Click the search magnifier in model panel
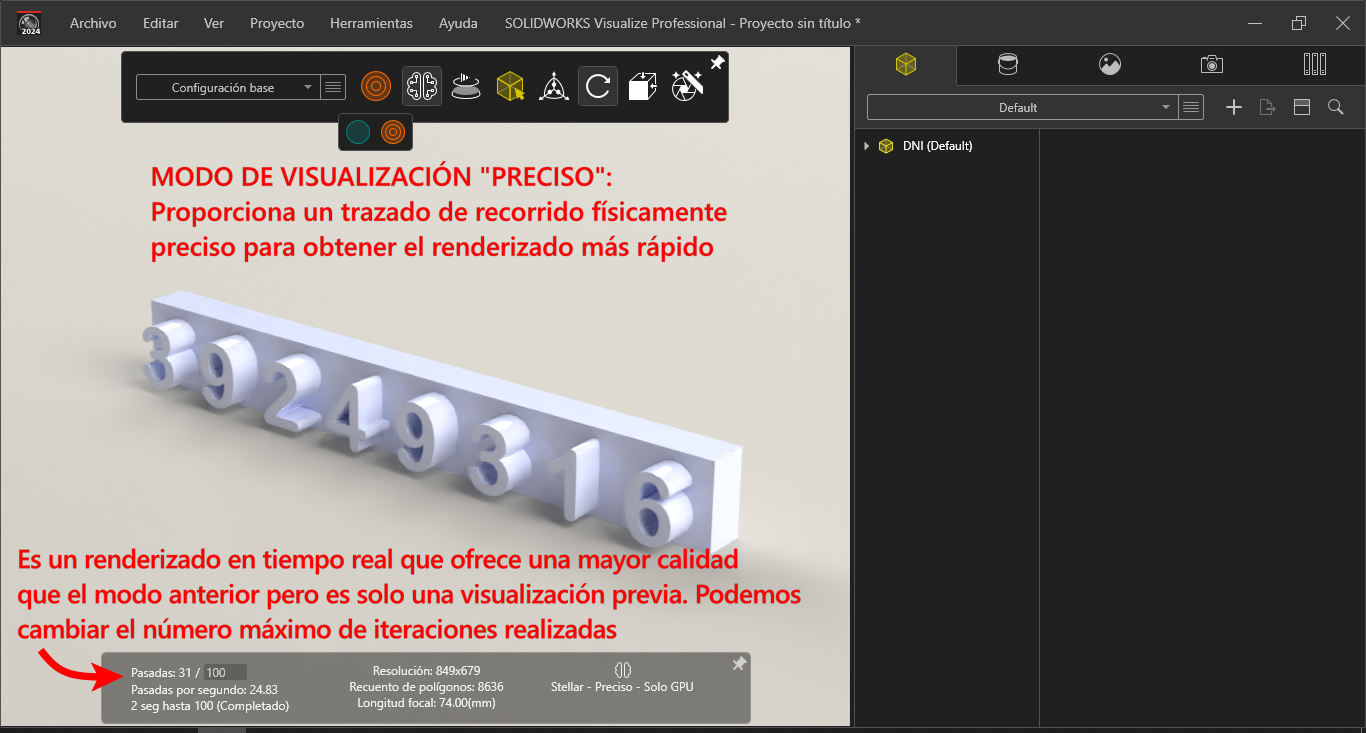 click(x=1335, y=107)
